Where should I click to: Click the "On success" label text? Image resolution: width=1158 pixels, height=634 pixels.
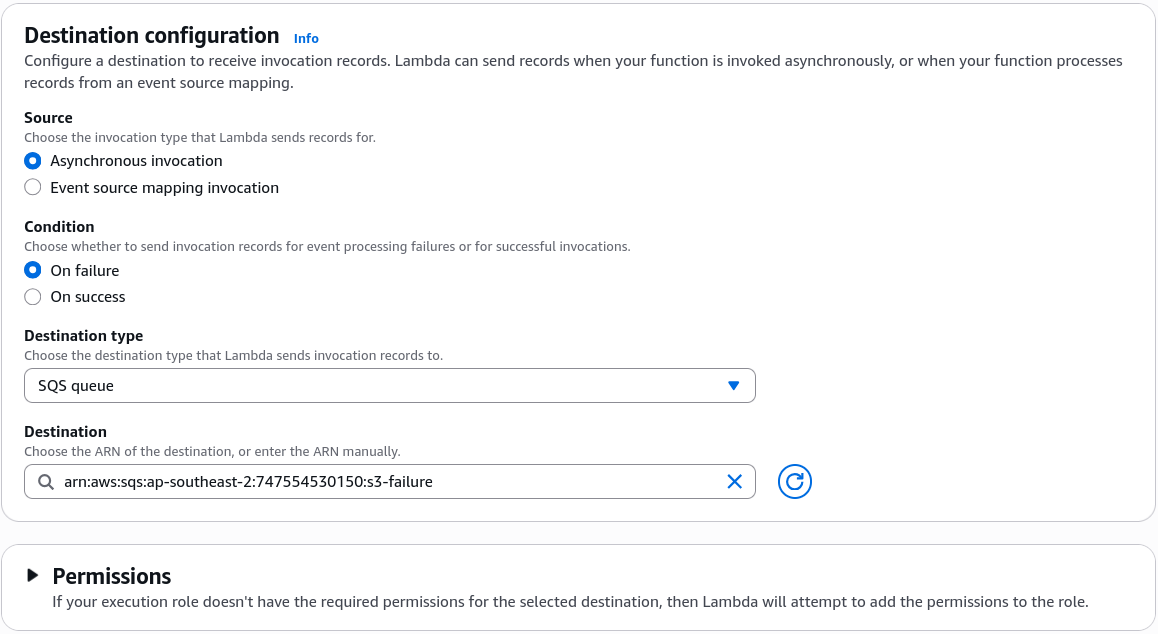coord(88,297)
